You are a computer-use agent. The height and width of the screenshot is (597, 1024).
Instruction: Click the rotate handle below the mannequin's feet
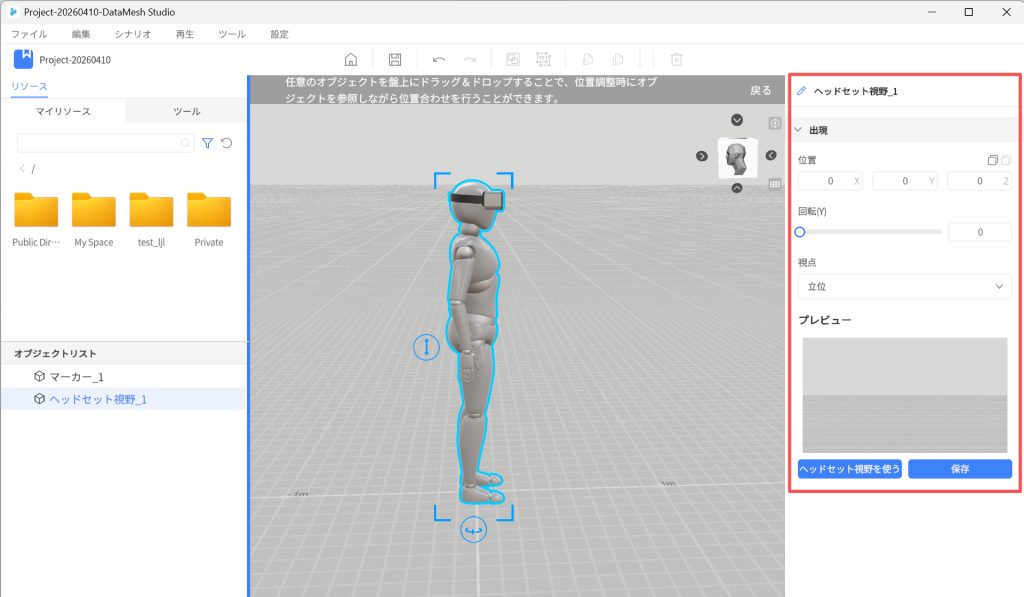pos(473,531)
